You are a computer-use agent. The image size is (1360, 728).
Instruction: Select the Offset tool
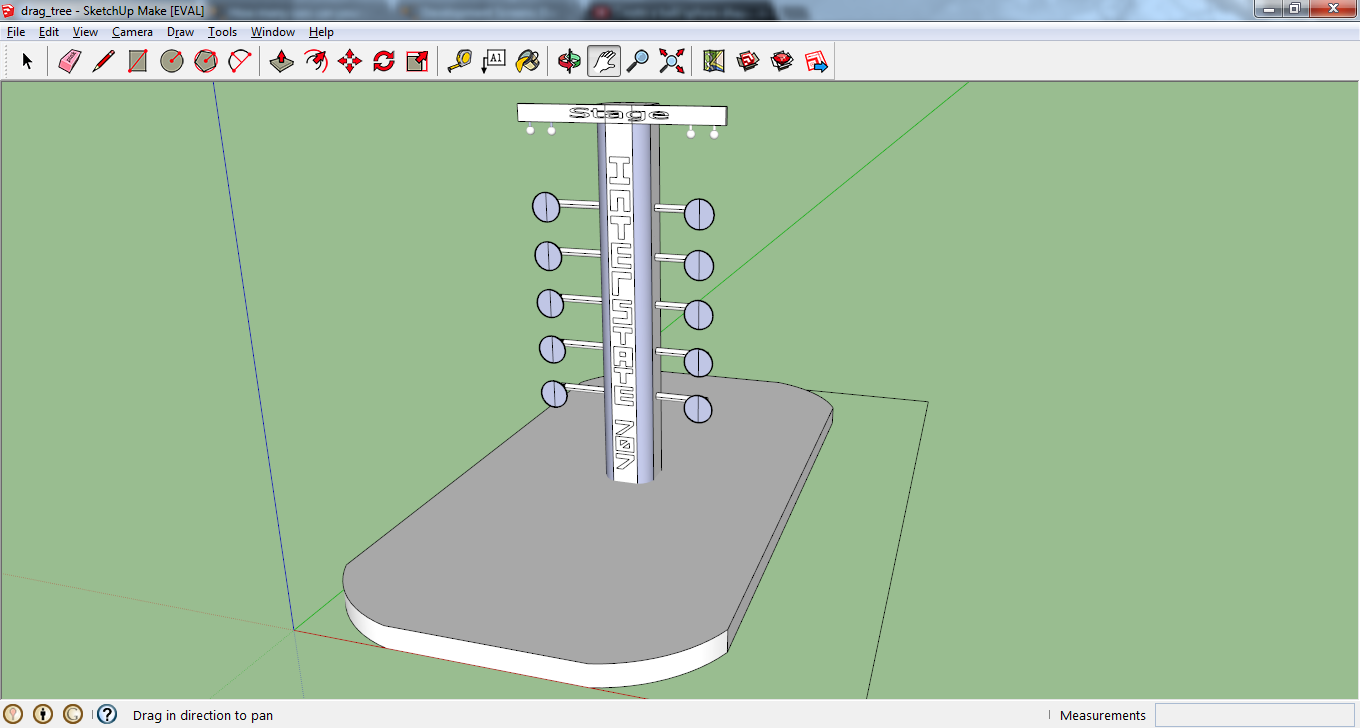pyautogui.click(x=316, y=61)
